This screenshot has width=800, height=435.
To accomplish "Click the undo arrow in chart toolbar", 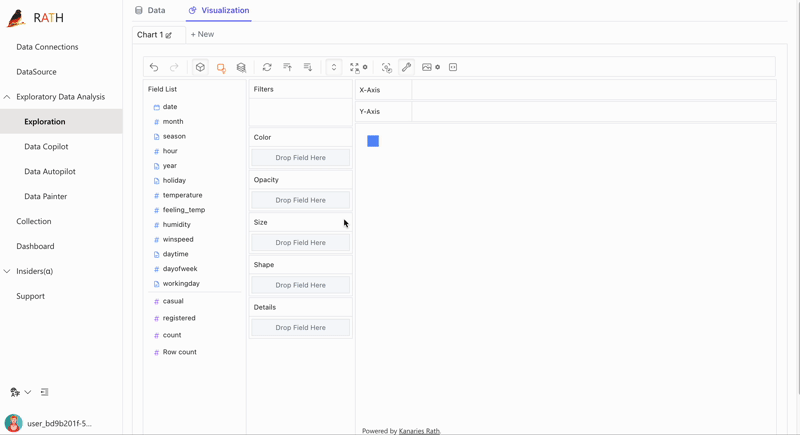I will (154, 67).
